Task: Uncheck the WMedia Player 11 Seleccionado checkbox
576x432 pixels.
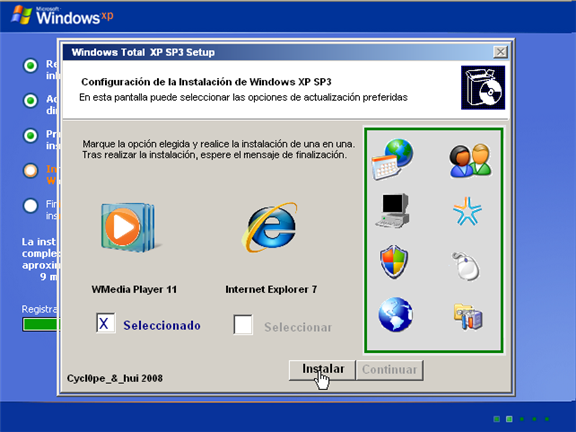Action: pos(105,323)
